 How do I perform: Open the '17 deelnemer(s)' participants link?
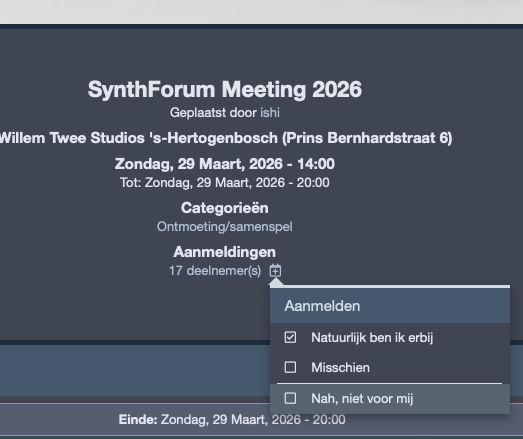215,271
